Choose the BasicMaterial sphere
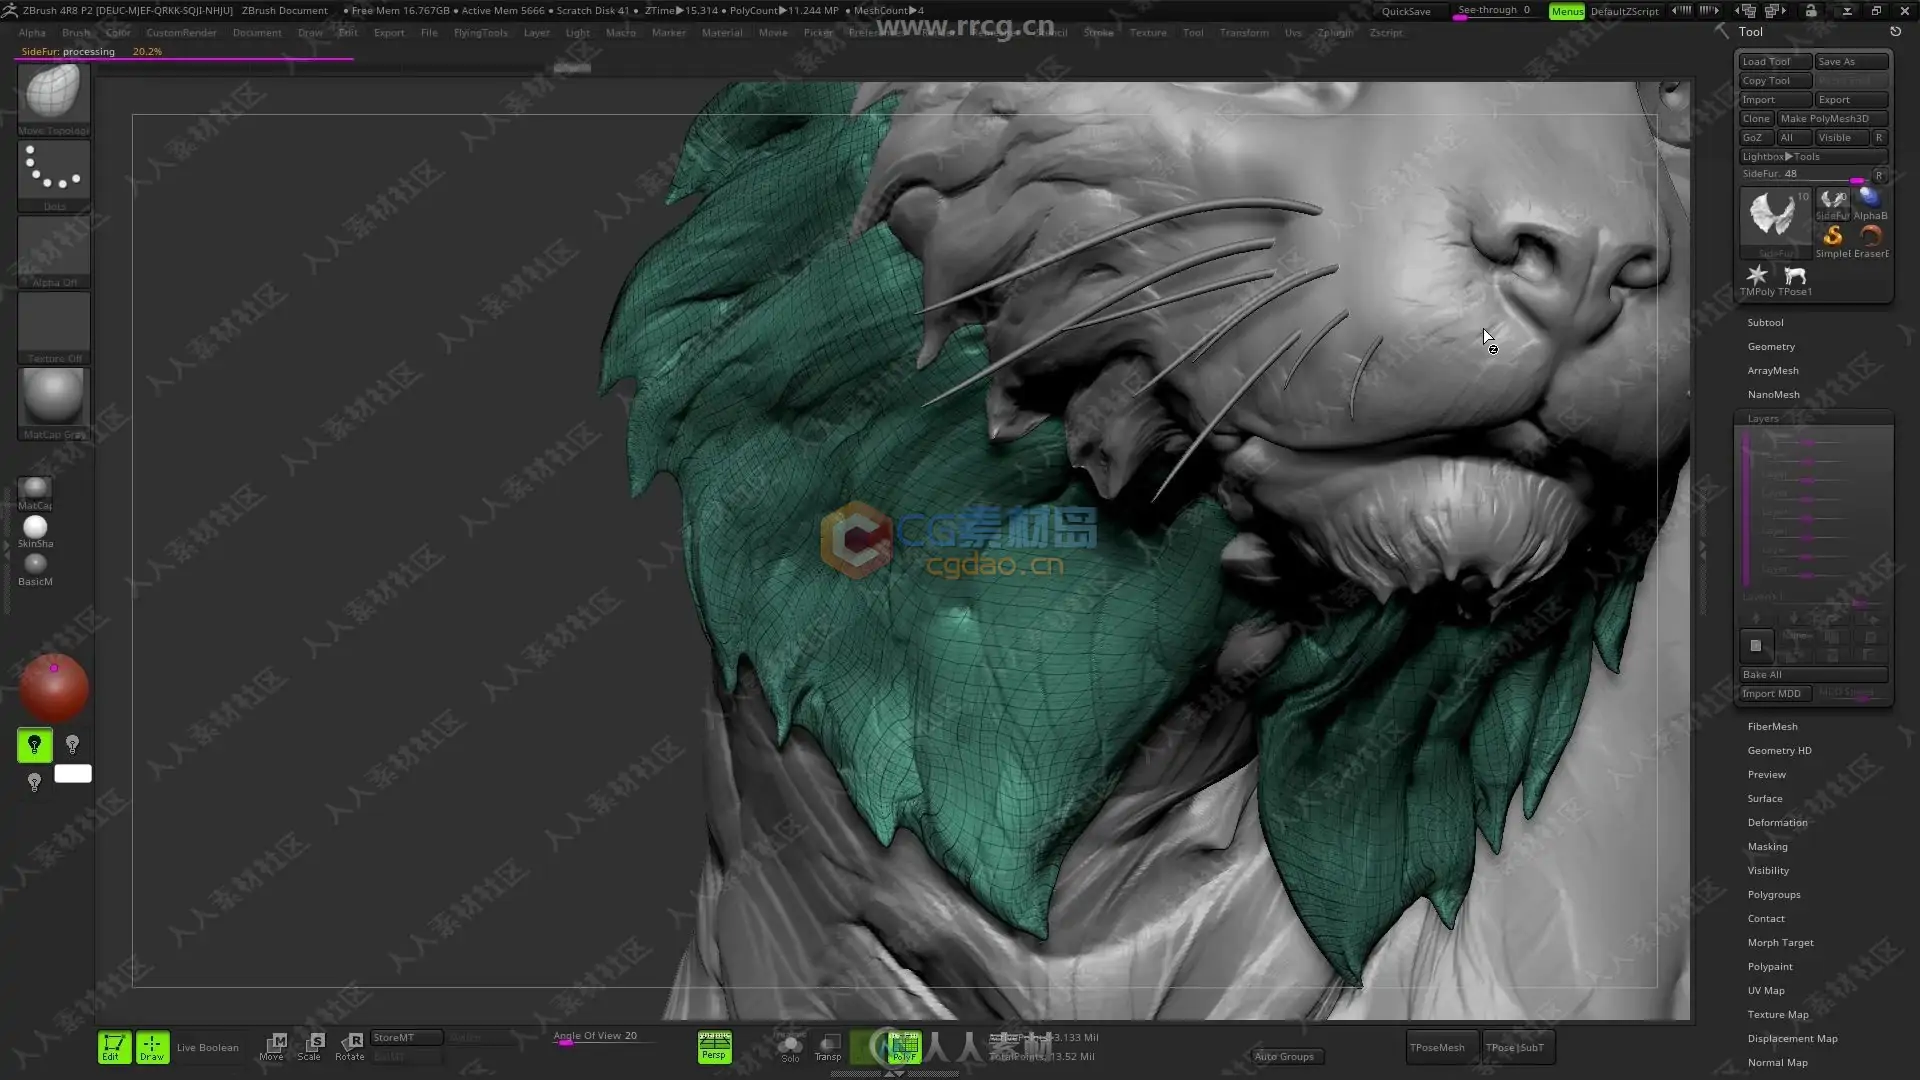Screen dimensions: 1920x1080 click(35, 569)
